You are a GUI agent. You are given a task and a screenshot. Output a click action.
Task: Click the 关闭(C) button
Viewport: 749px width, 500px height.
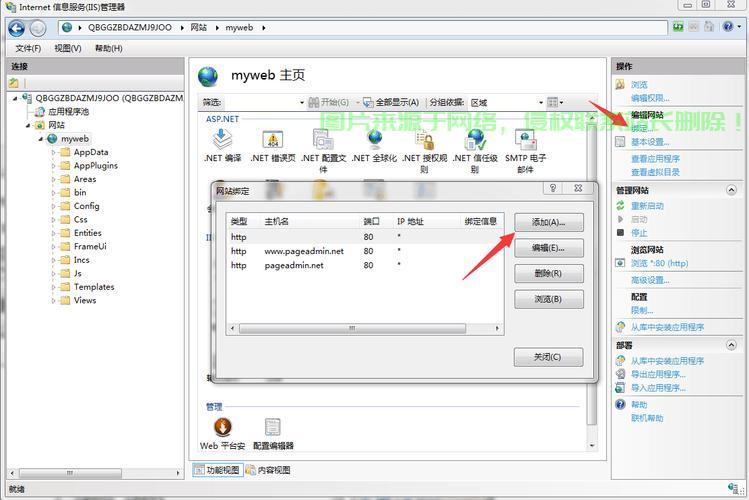[548, 357]
